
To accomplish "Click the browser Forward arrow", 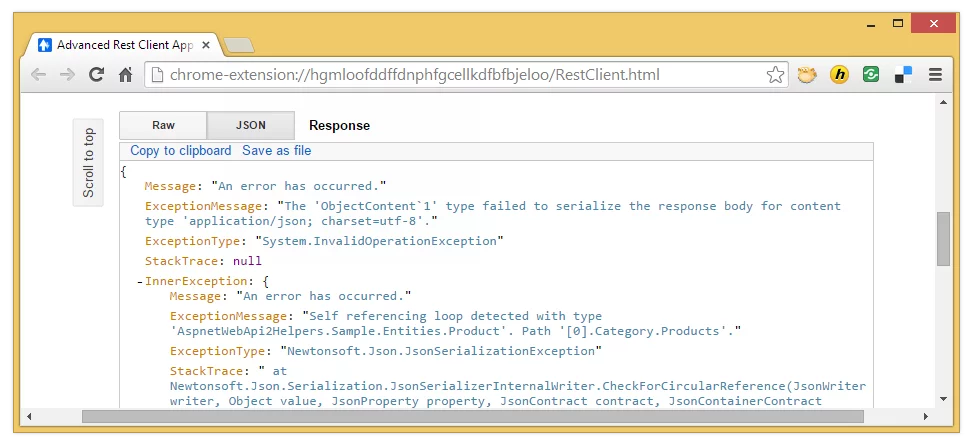I will pos(67,75).
